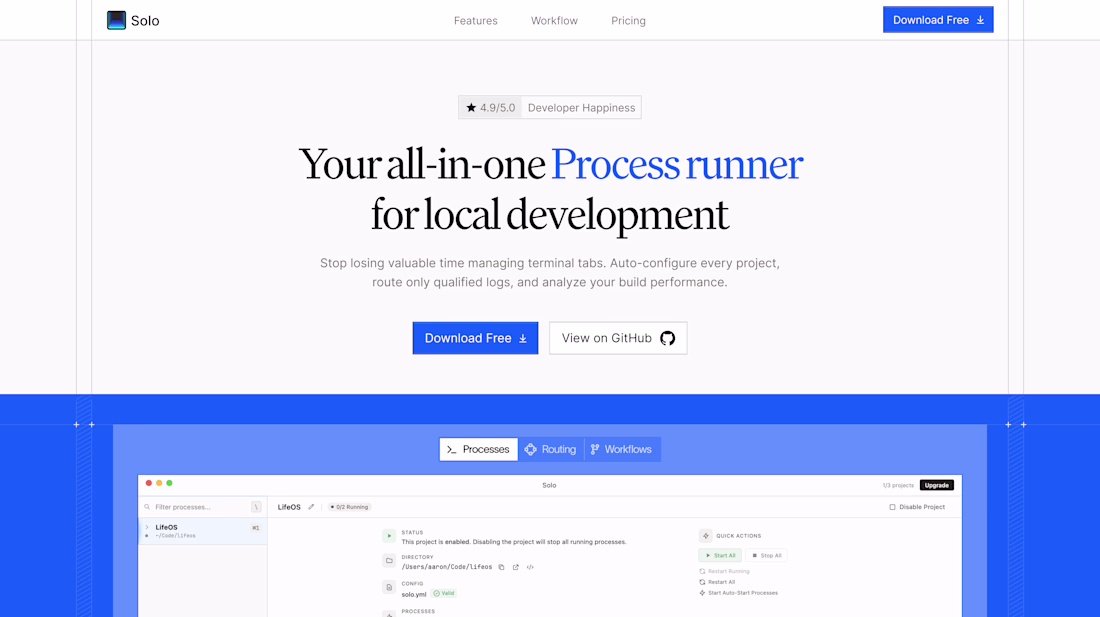This screenshot has width=1100, height=617.
Task: Click the Developer Happiness label
Action: coord(582,107)
